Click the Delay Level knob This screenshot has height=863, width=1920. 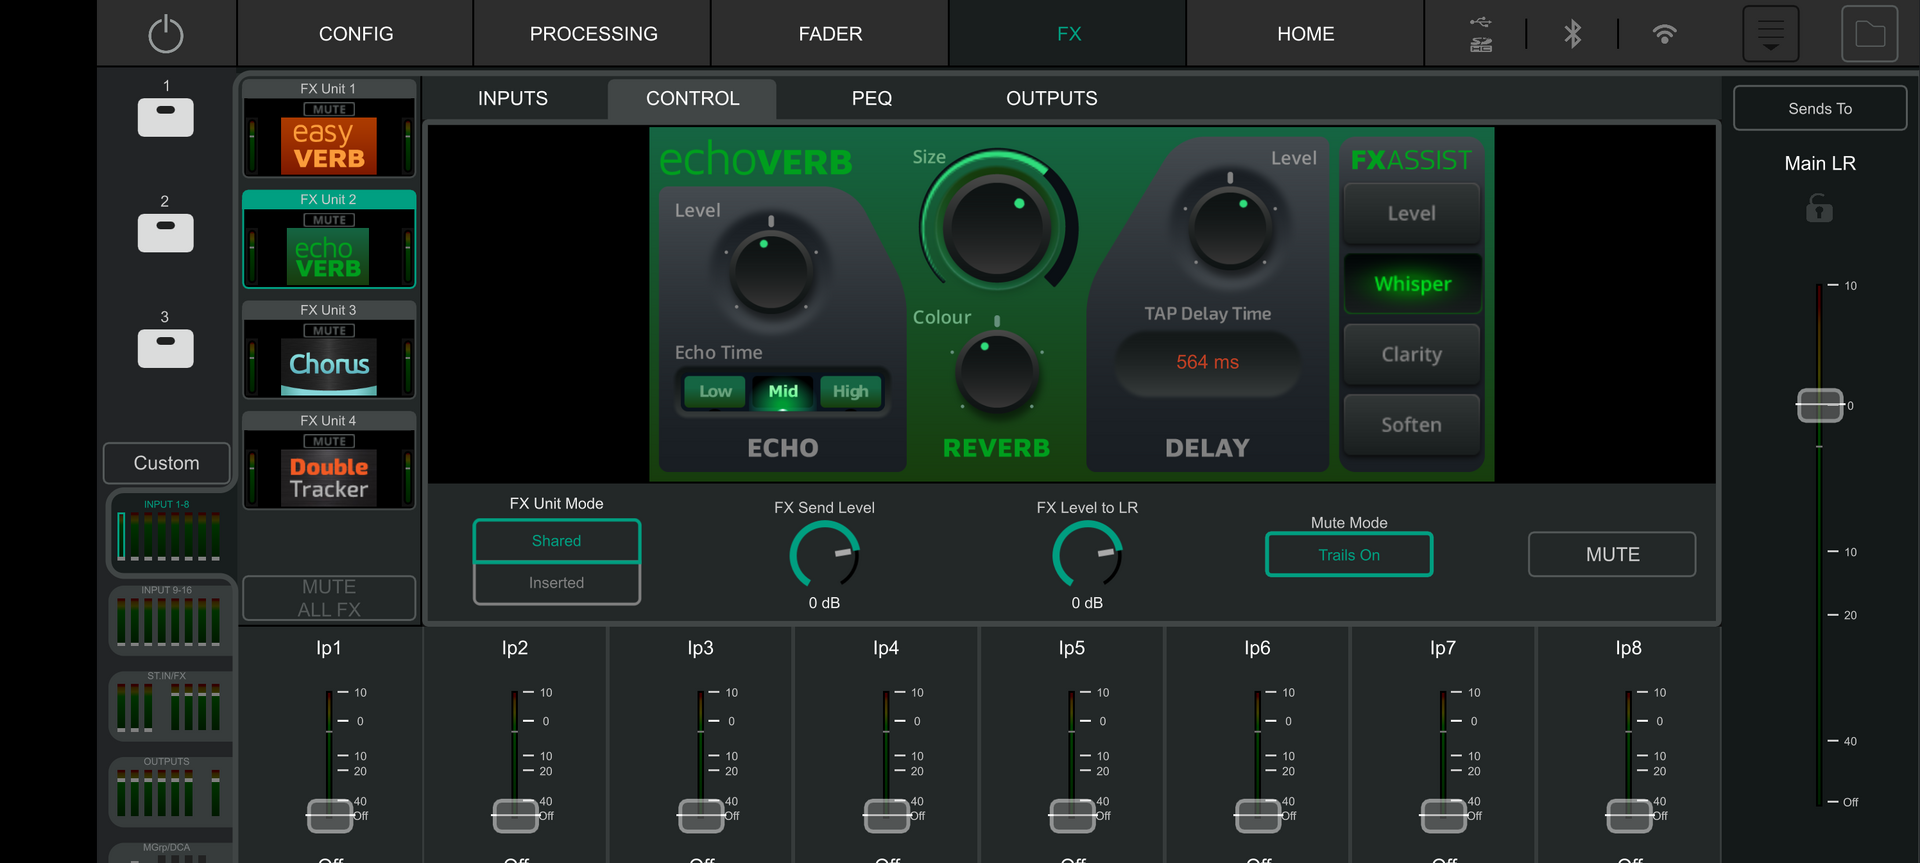(1230, 226)
